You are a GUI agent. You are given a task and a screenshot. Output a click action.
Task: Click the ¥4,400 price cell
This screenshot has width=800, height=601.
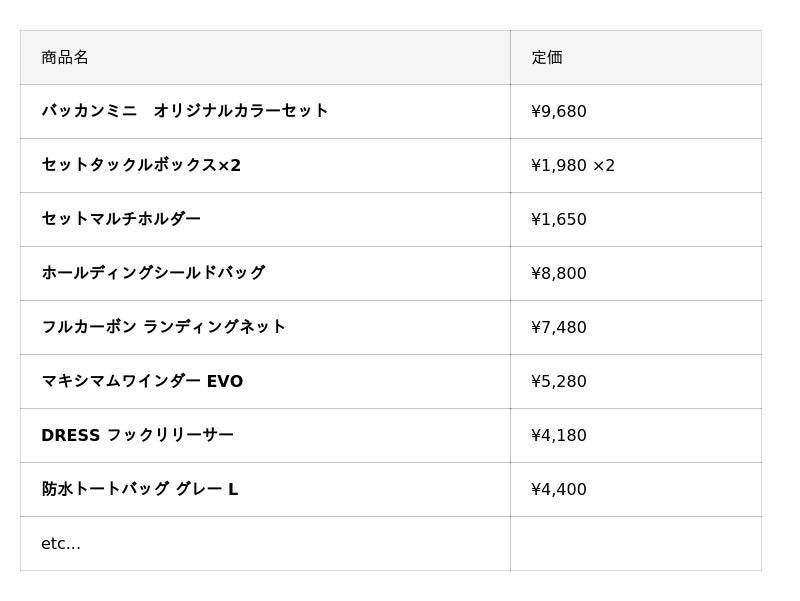[559, 490]
